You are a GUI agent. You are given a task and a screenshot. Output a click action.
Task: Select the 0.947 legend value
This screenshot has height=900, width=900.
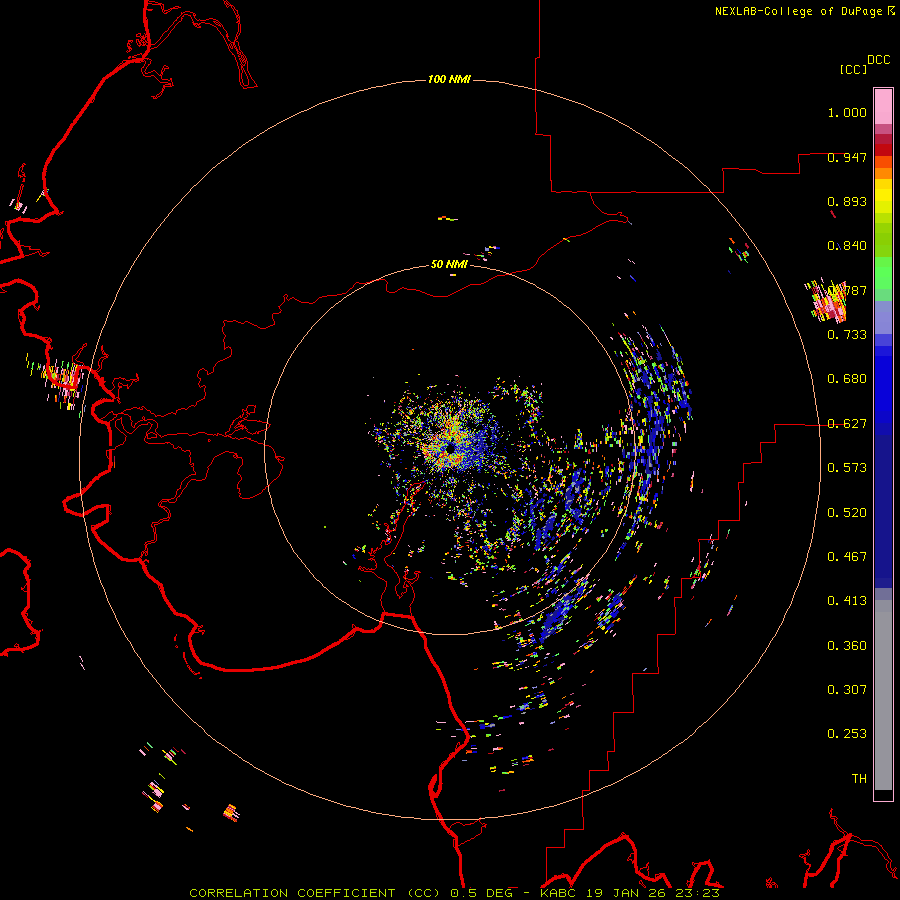[x=847, y=157]
